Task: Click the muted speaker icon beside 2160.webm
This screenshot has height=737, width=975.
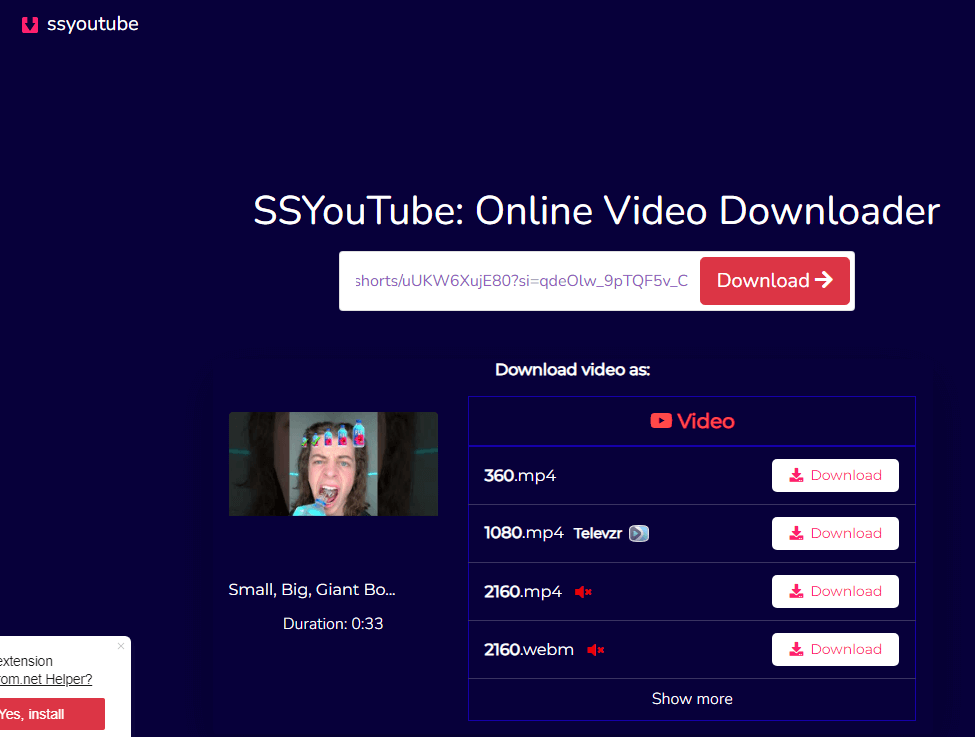Action: (596, 650)
